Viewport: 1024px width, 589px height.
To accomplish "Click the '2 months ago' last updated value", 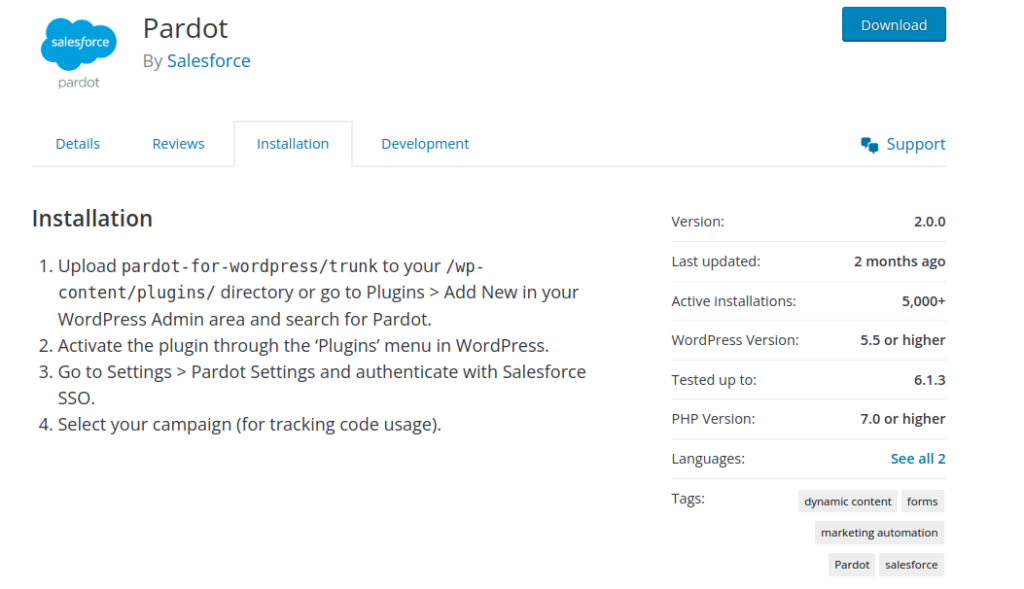I will click(899, 261).
